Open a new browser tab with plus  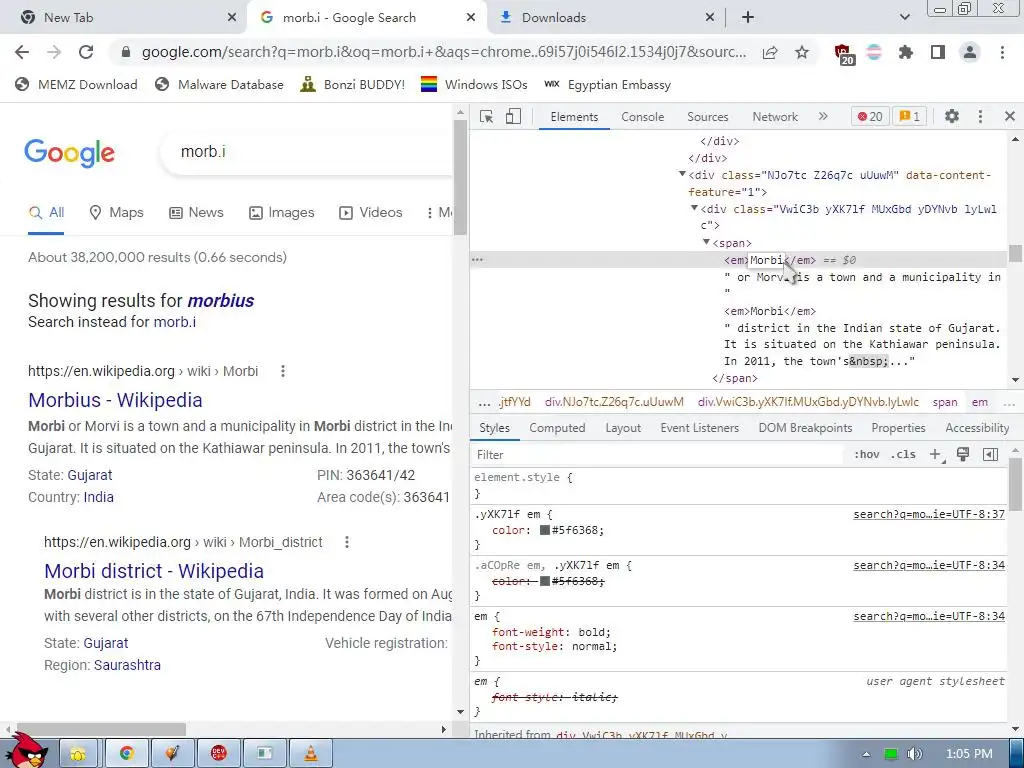tap(748, 18)
